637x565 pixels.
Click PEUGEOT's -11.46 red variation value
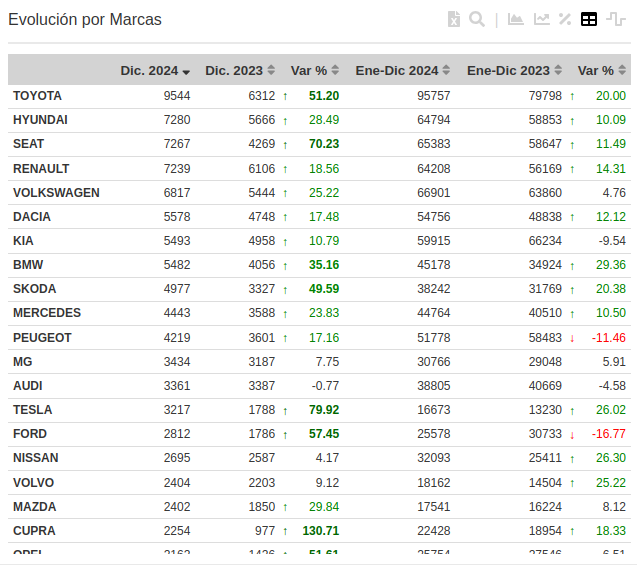[608, 338]
